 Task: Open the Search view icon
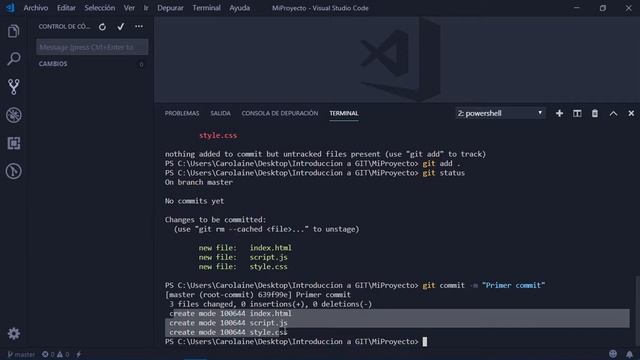13,59
